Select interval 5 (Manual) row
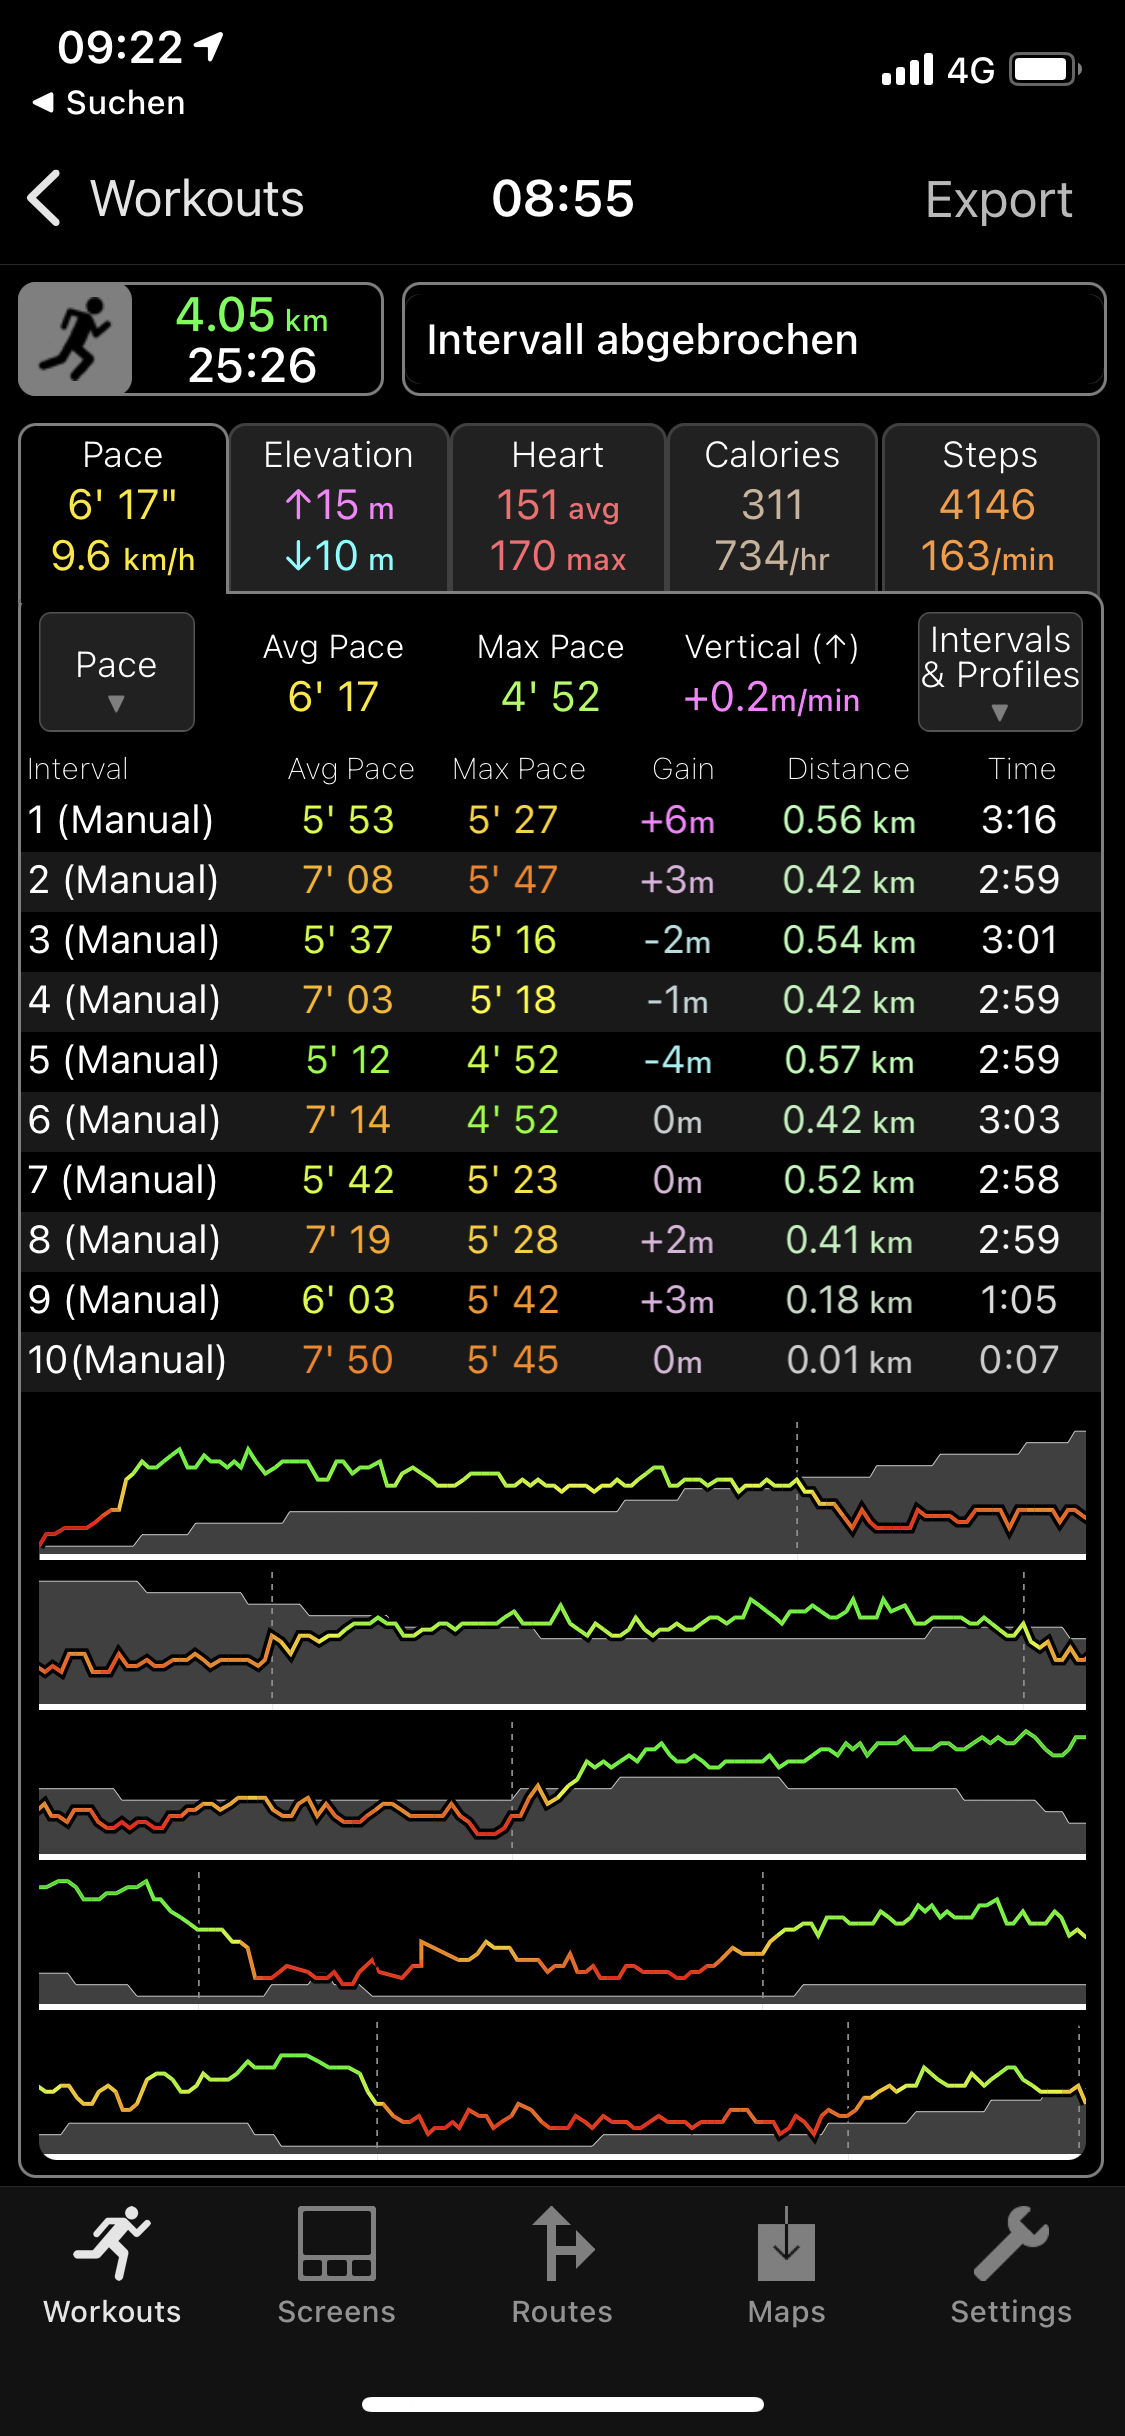The width and height of the screenshot is (1125, 2436). (x=560, y=1060)
